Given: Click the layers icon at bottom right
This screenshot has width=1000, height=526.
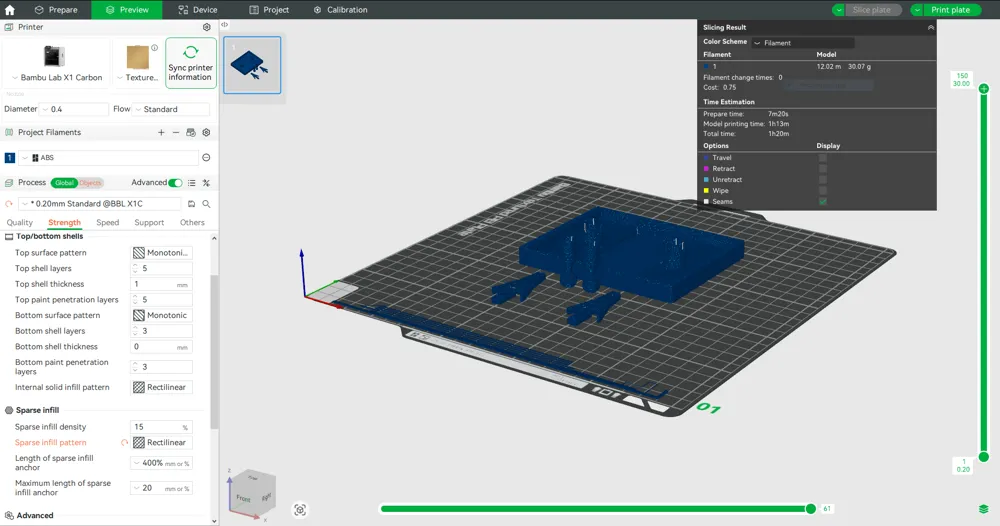Looking at the screenshot, I should point(983,509).
